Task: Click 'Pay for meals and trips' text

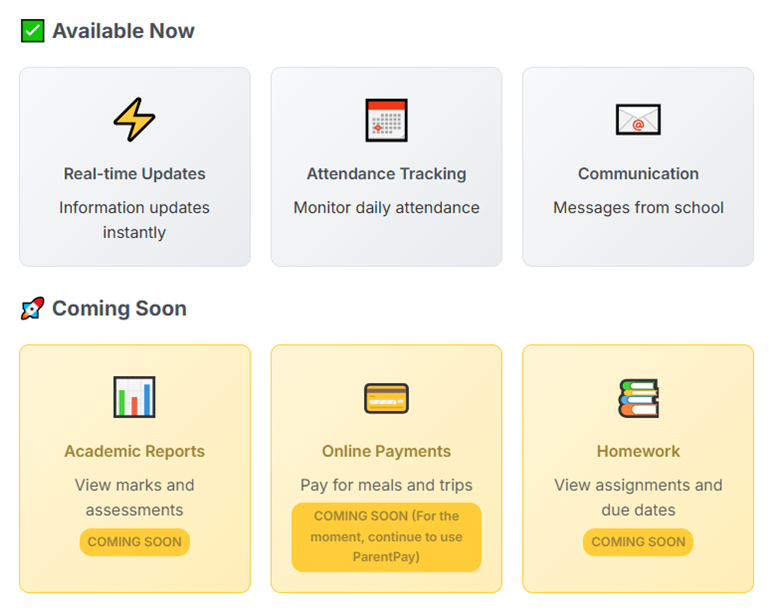Action: coord(386,485)
